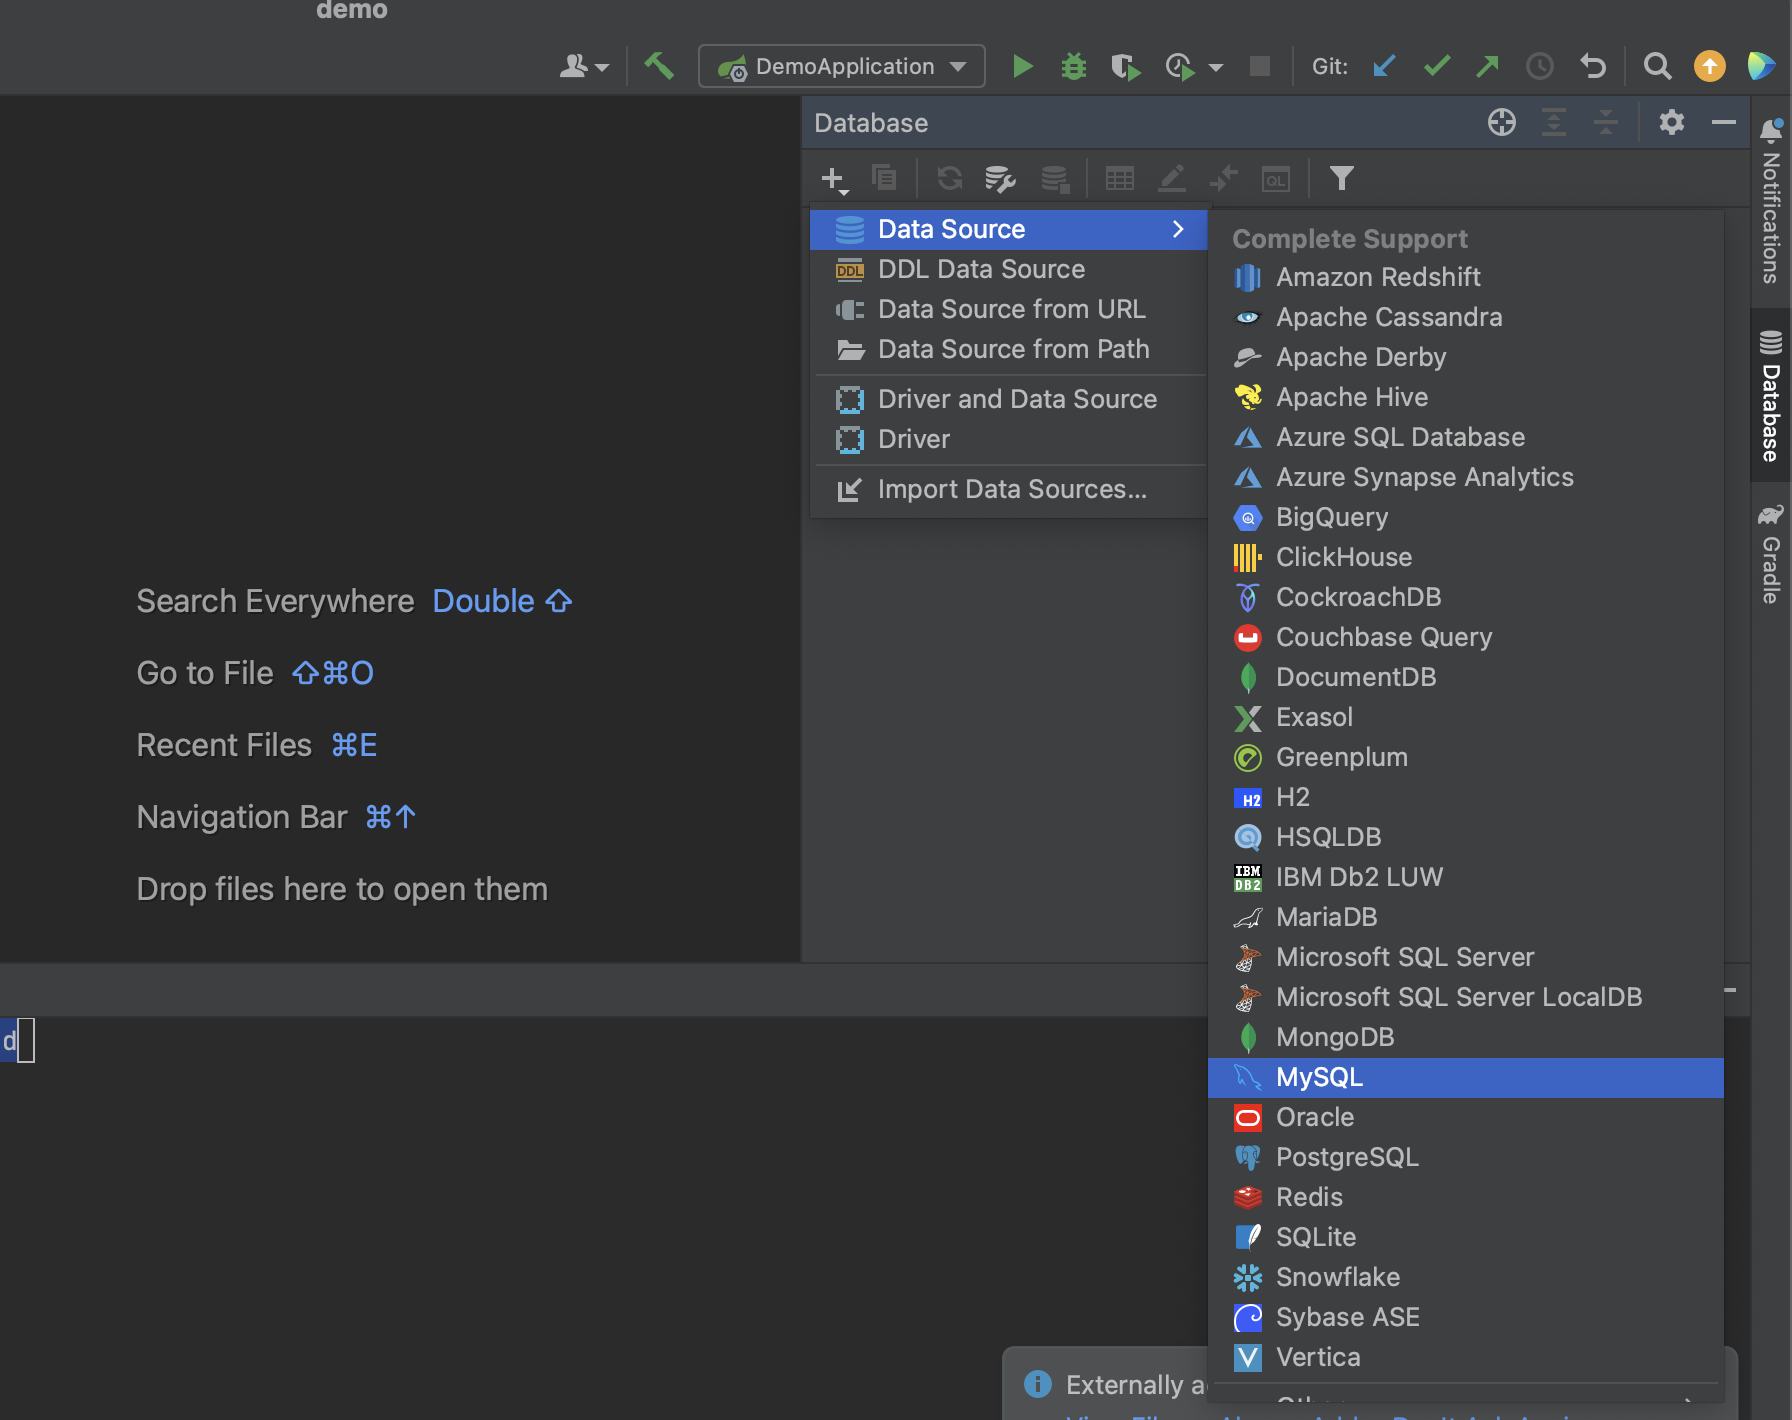Hide the Database tool window

click(1724, 122)
